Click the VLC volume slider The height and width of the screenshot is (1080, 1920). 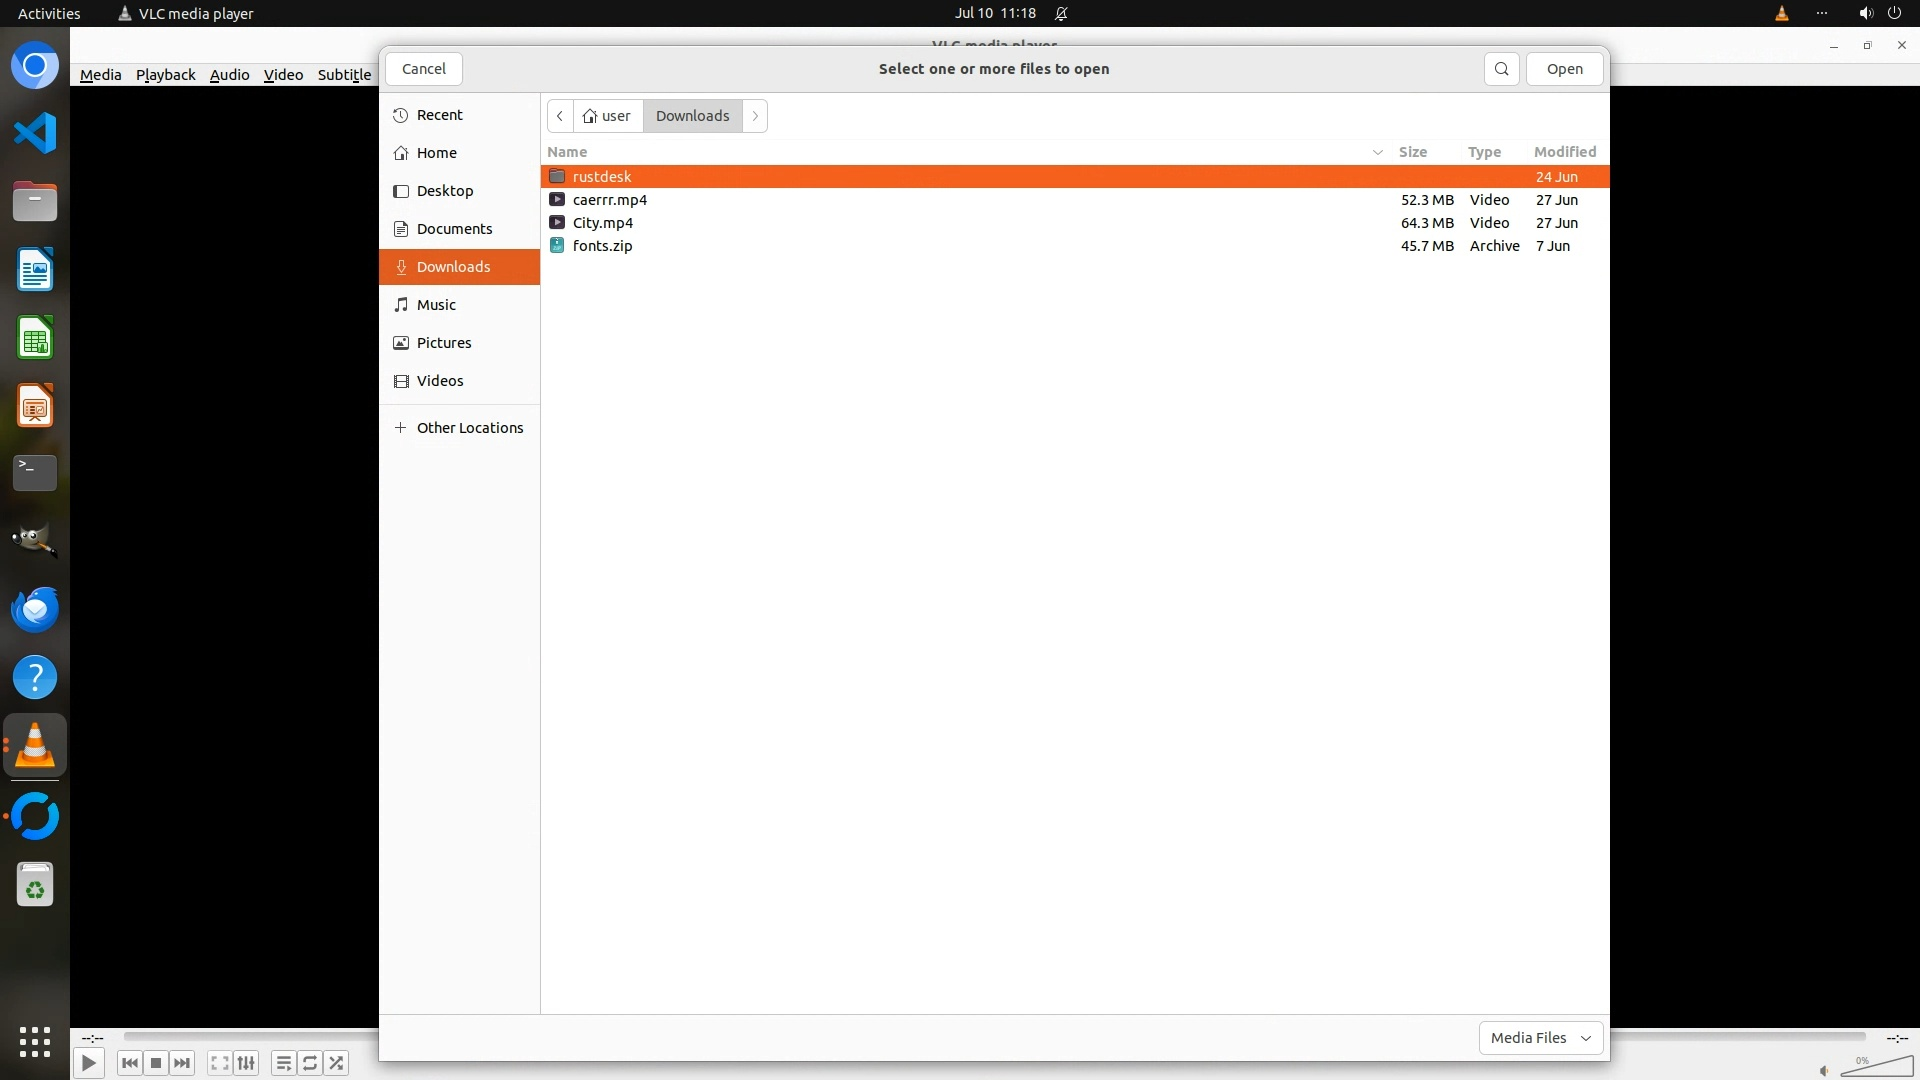pos(1877,1067)
